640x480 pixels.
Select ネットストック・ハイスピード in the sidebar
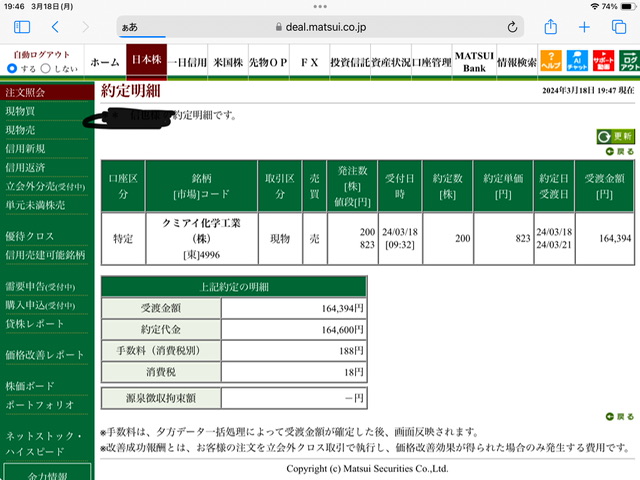coord(43,443)
